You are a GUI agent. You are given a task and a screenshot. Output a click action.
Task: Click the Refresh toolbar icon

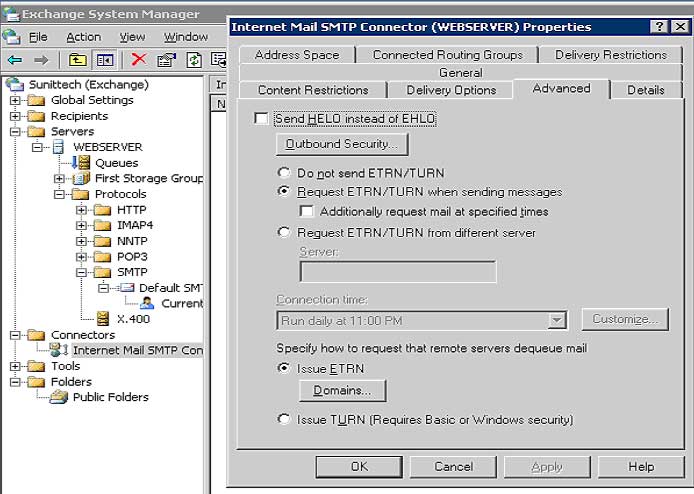[194, 60]
